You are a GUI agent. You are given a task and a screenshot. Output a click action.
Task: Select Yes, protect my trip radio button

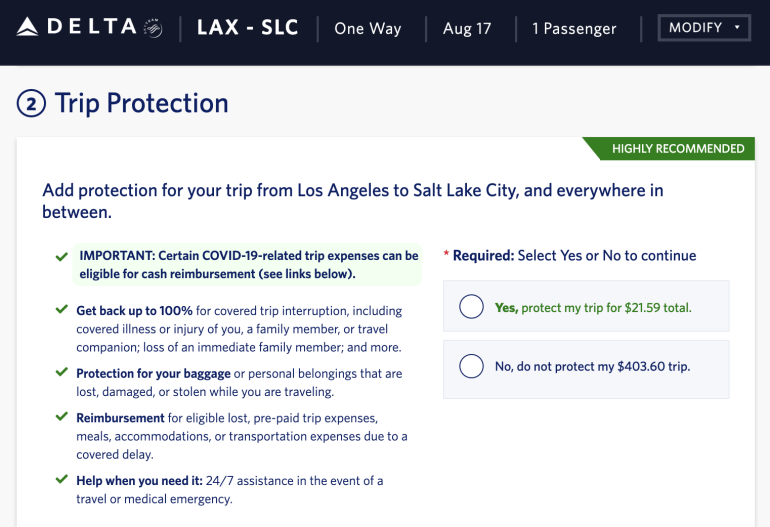point(471,307)
